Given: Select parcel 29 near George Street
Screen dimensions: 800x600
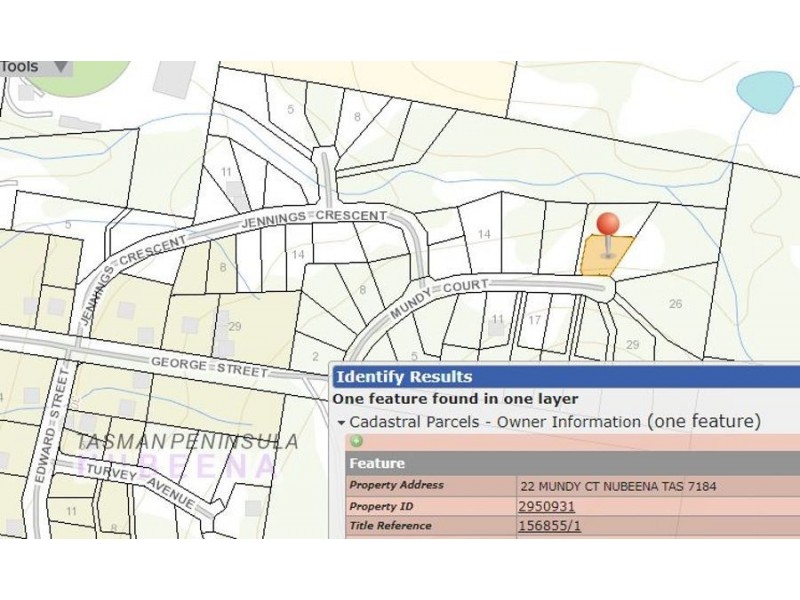Looking at the screenshot, I should coord(235,327).
